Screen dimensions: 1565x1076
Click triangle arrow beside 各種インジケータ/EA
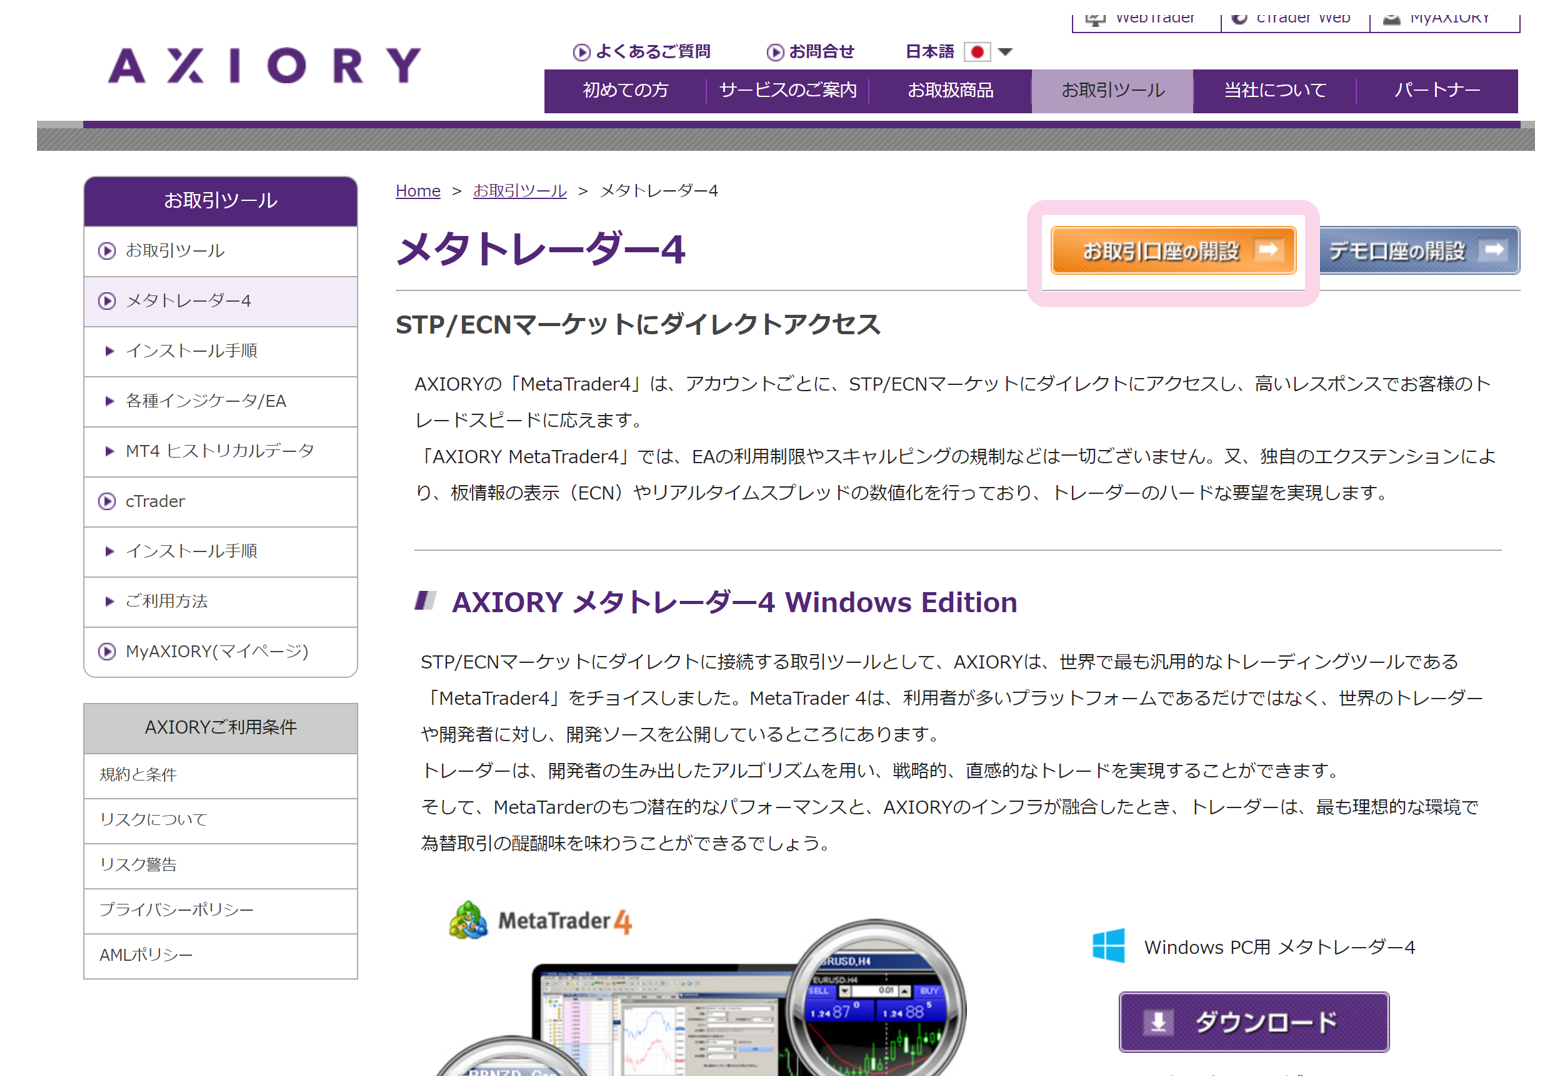109,401
